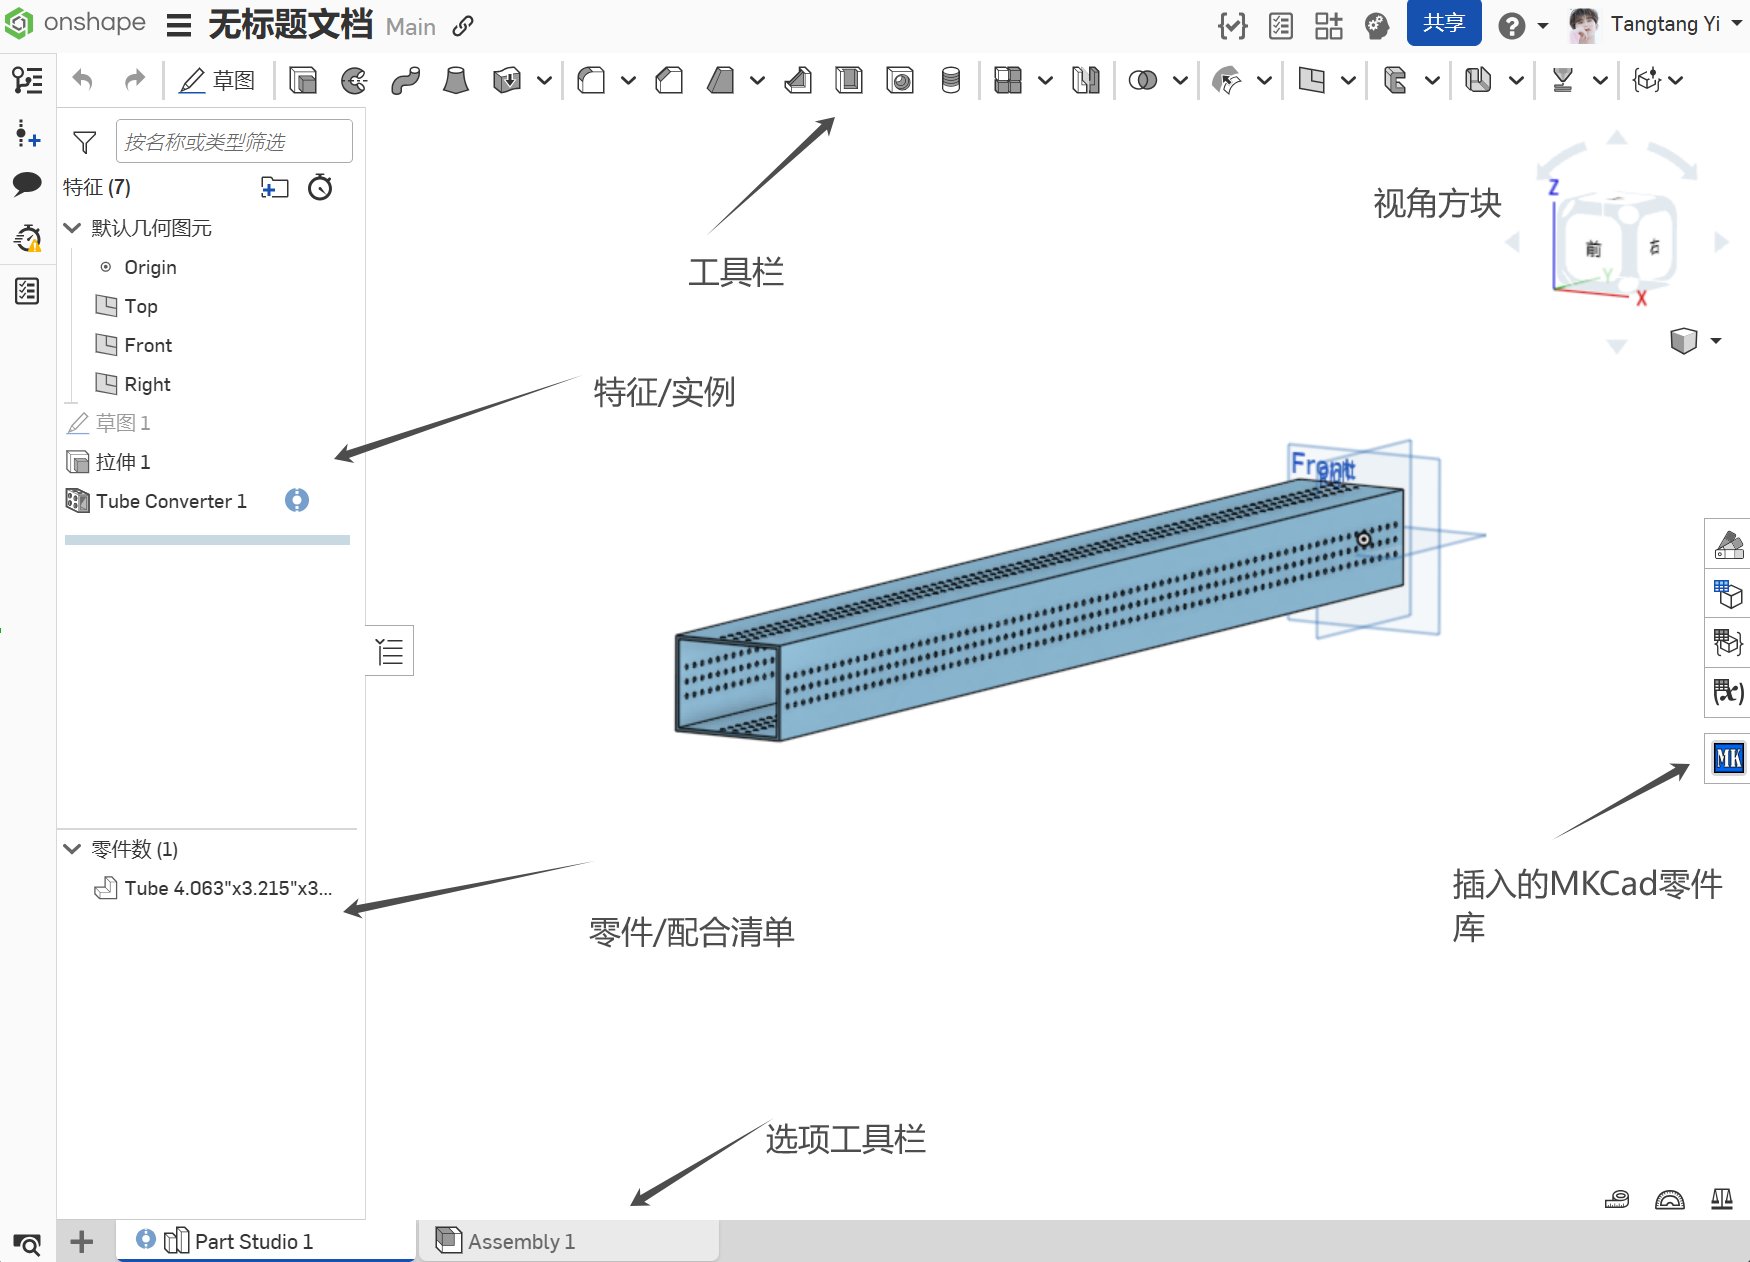Select the Boolean tool

1143,80
